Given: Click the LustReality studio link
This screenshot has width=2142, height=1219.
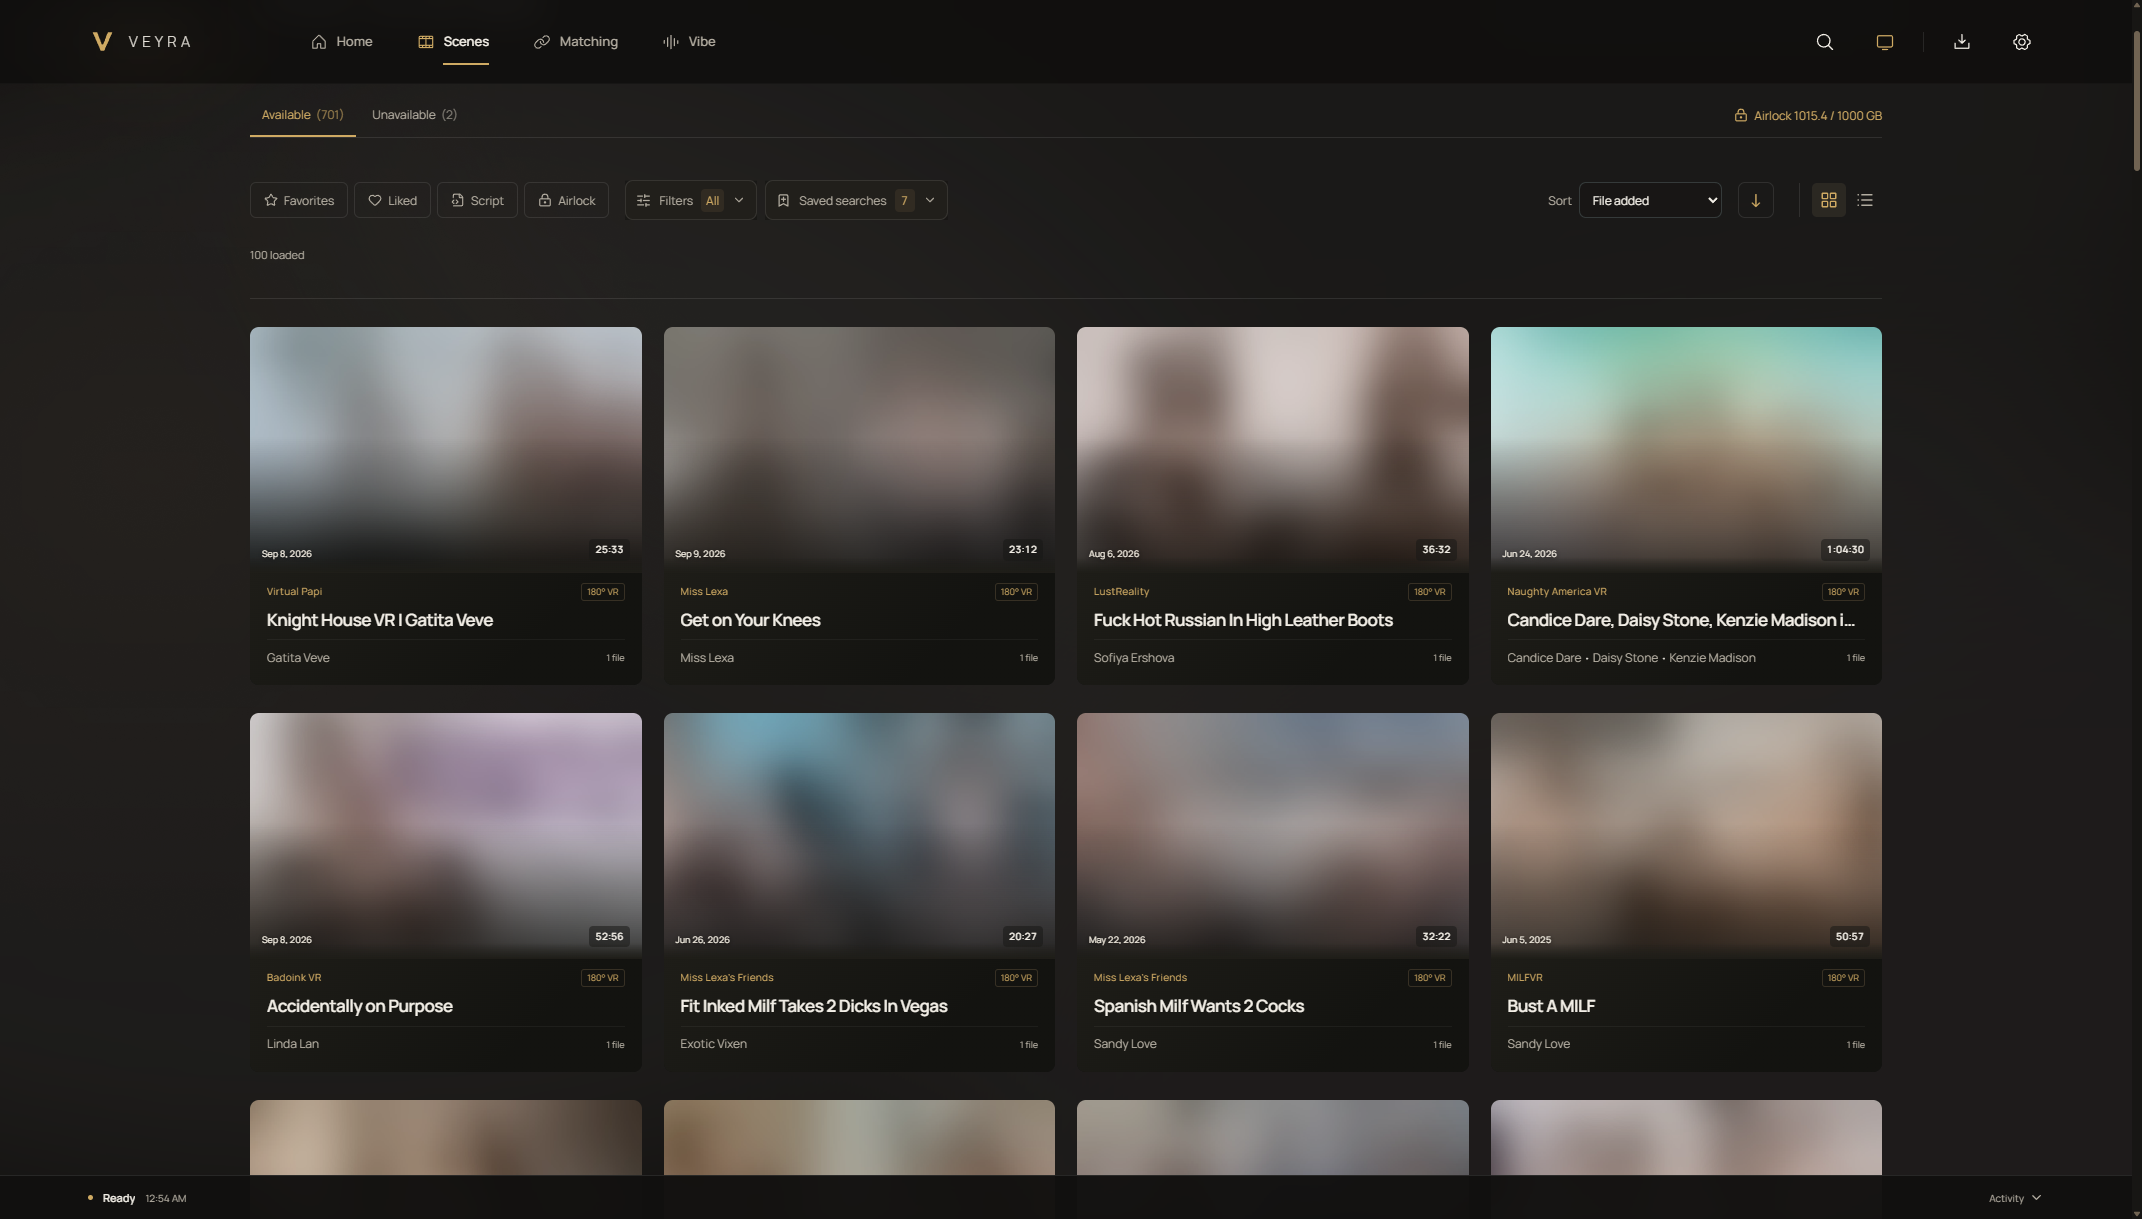Looking at the screenshot, I should [1121, 592].
